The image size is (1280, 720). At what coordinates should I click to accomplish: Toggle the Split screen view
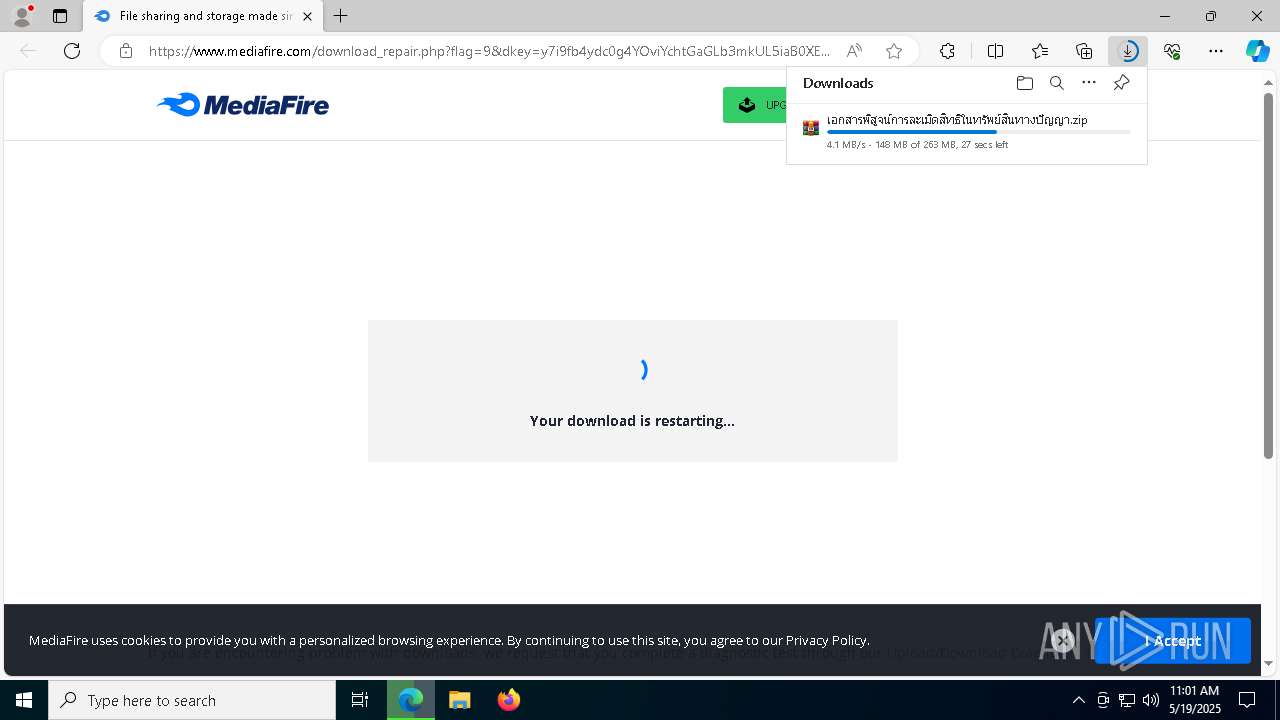(x=995, y=51)
